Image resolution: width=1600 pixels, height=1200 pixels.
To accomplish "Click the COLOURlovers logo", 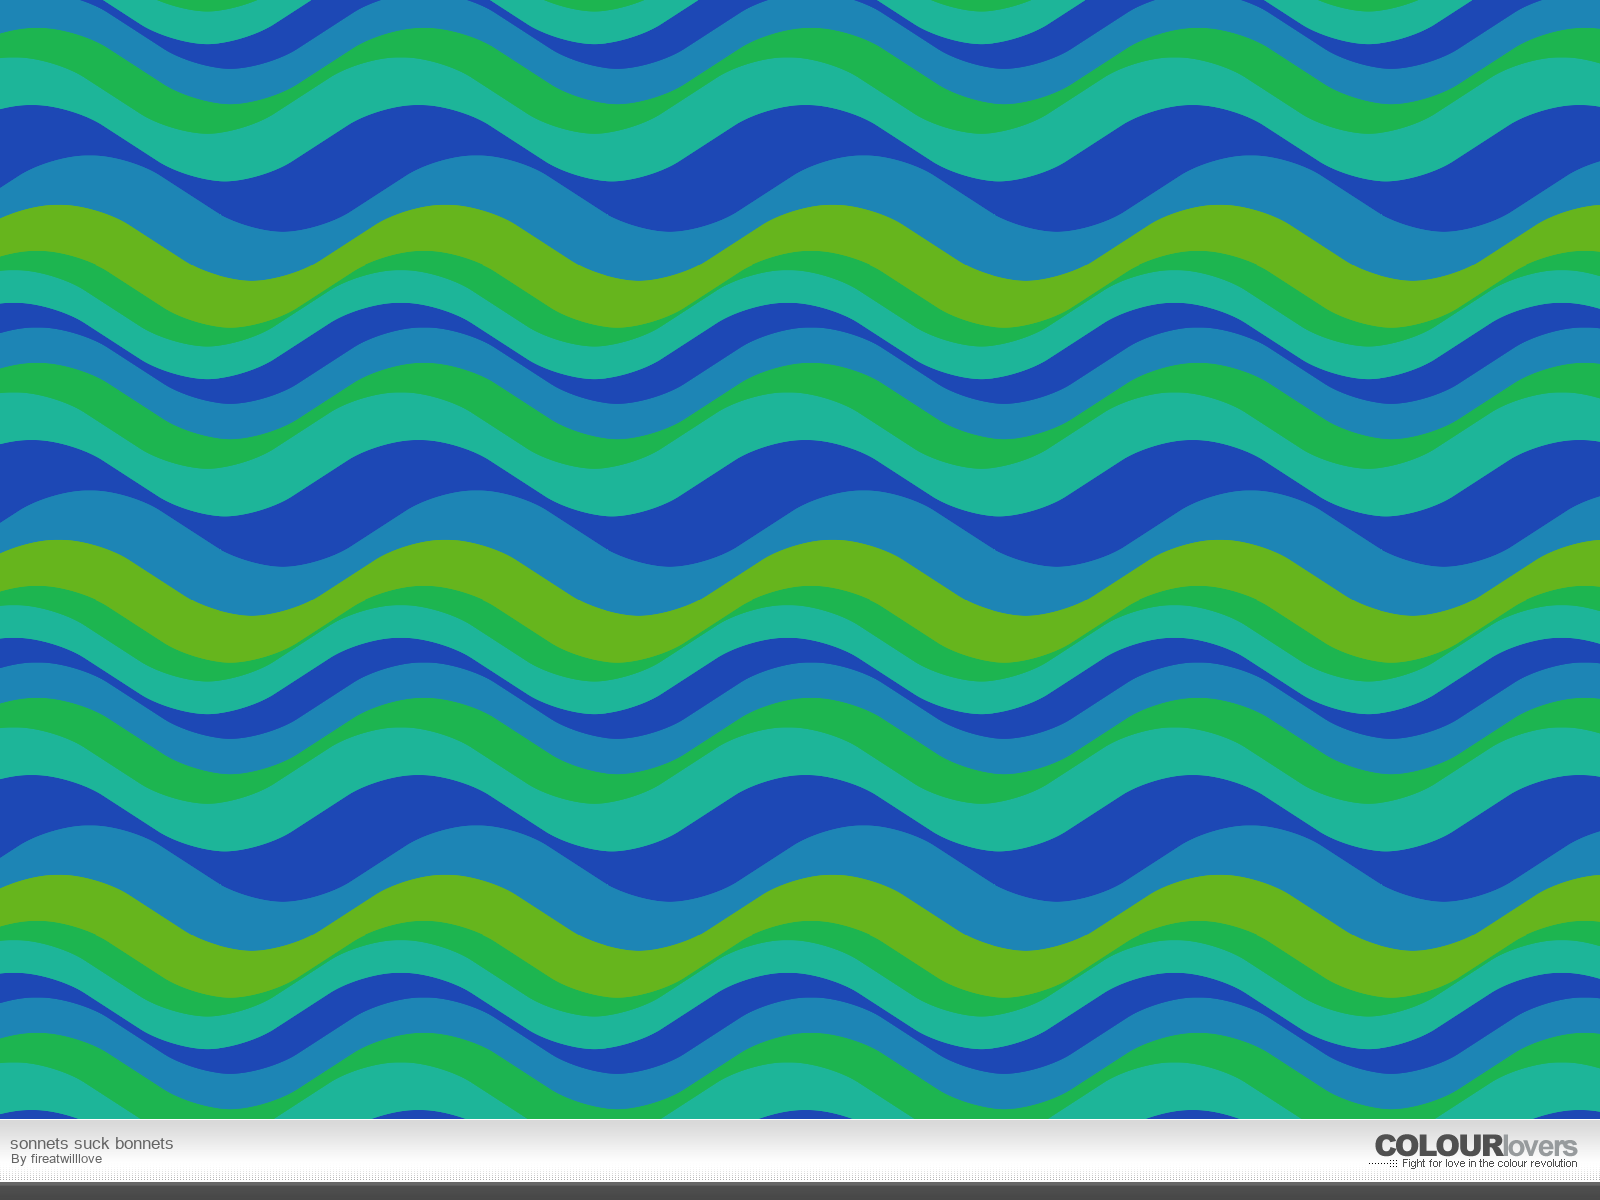I will click(1476, 1146).
